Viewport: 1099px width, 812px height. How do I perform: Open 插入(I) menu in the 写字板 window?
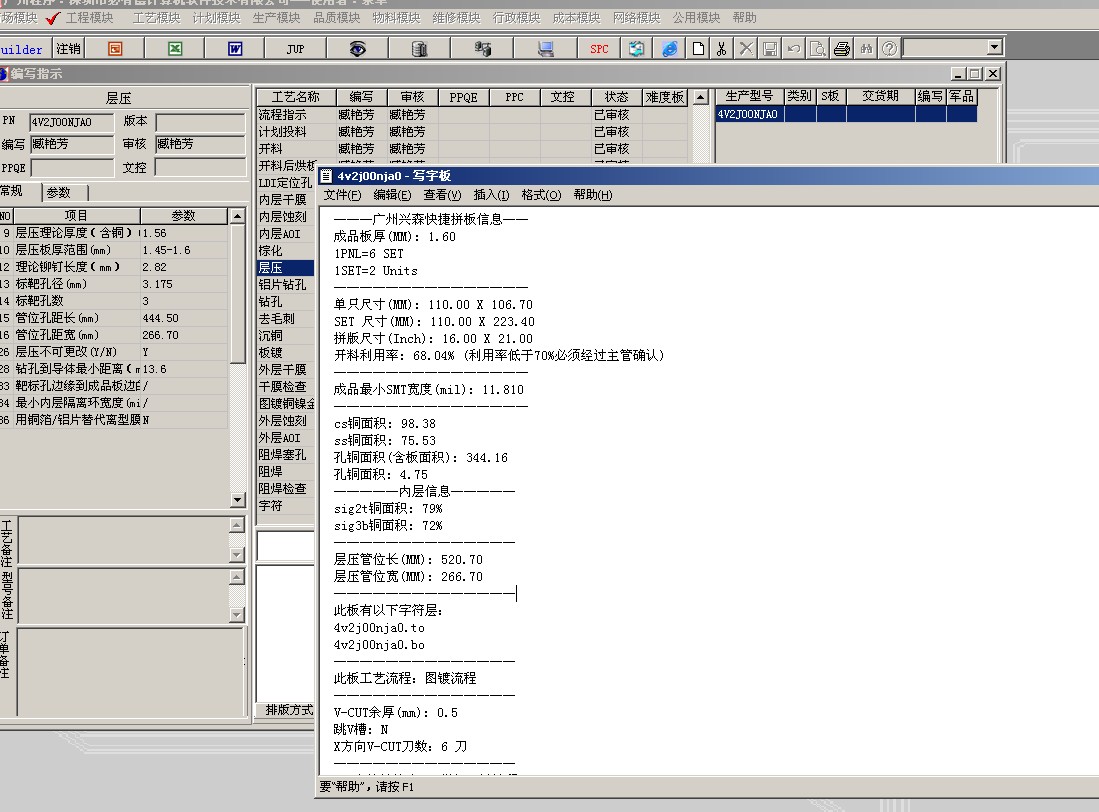491,195
